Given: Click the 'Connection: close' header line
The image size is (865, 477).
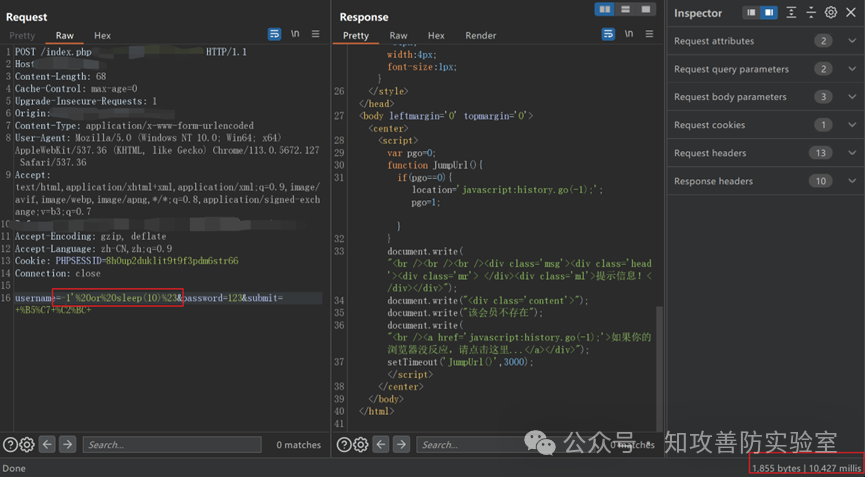Looking at the screenshot, I should 58,273.
